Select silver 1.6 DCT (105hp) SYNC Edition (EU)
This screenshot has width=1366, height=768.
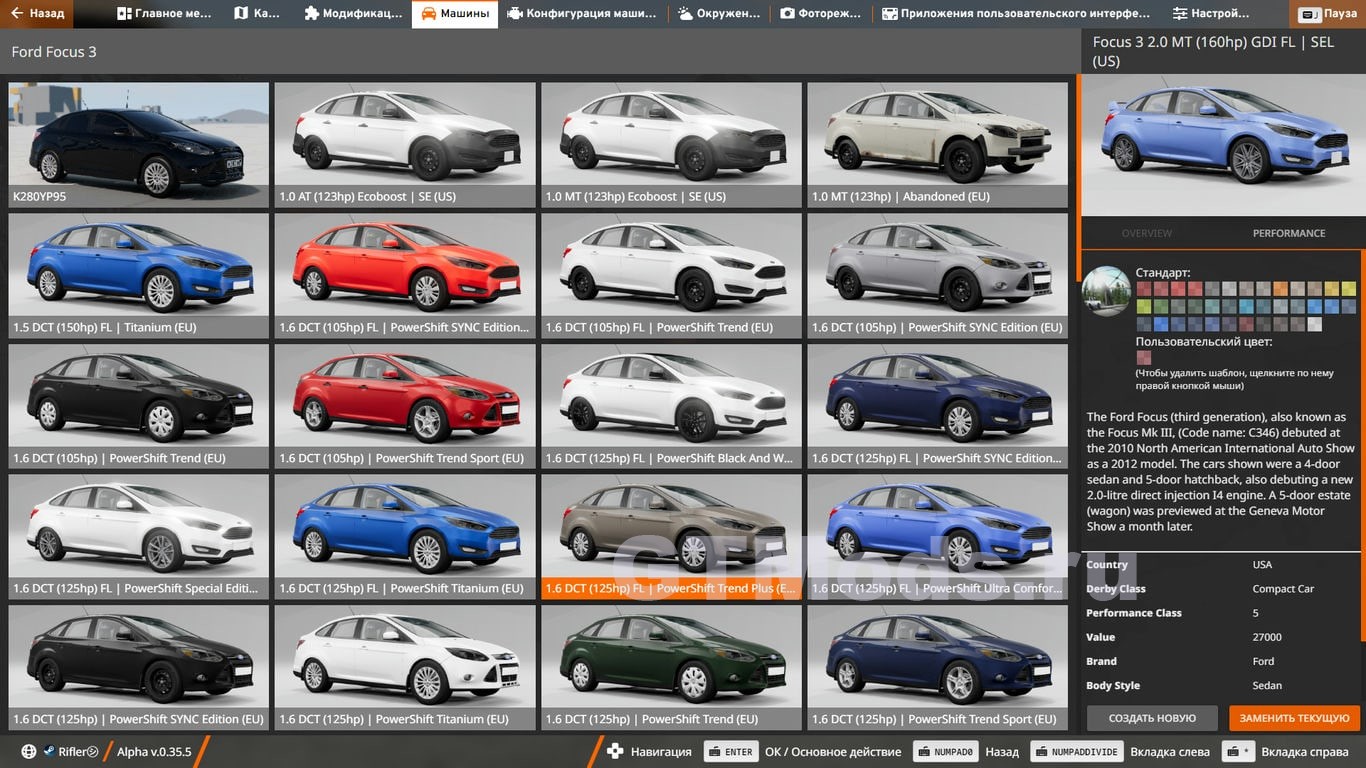937,276
